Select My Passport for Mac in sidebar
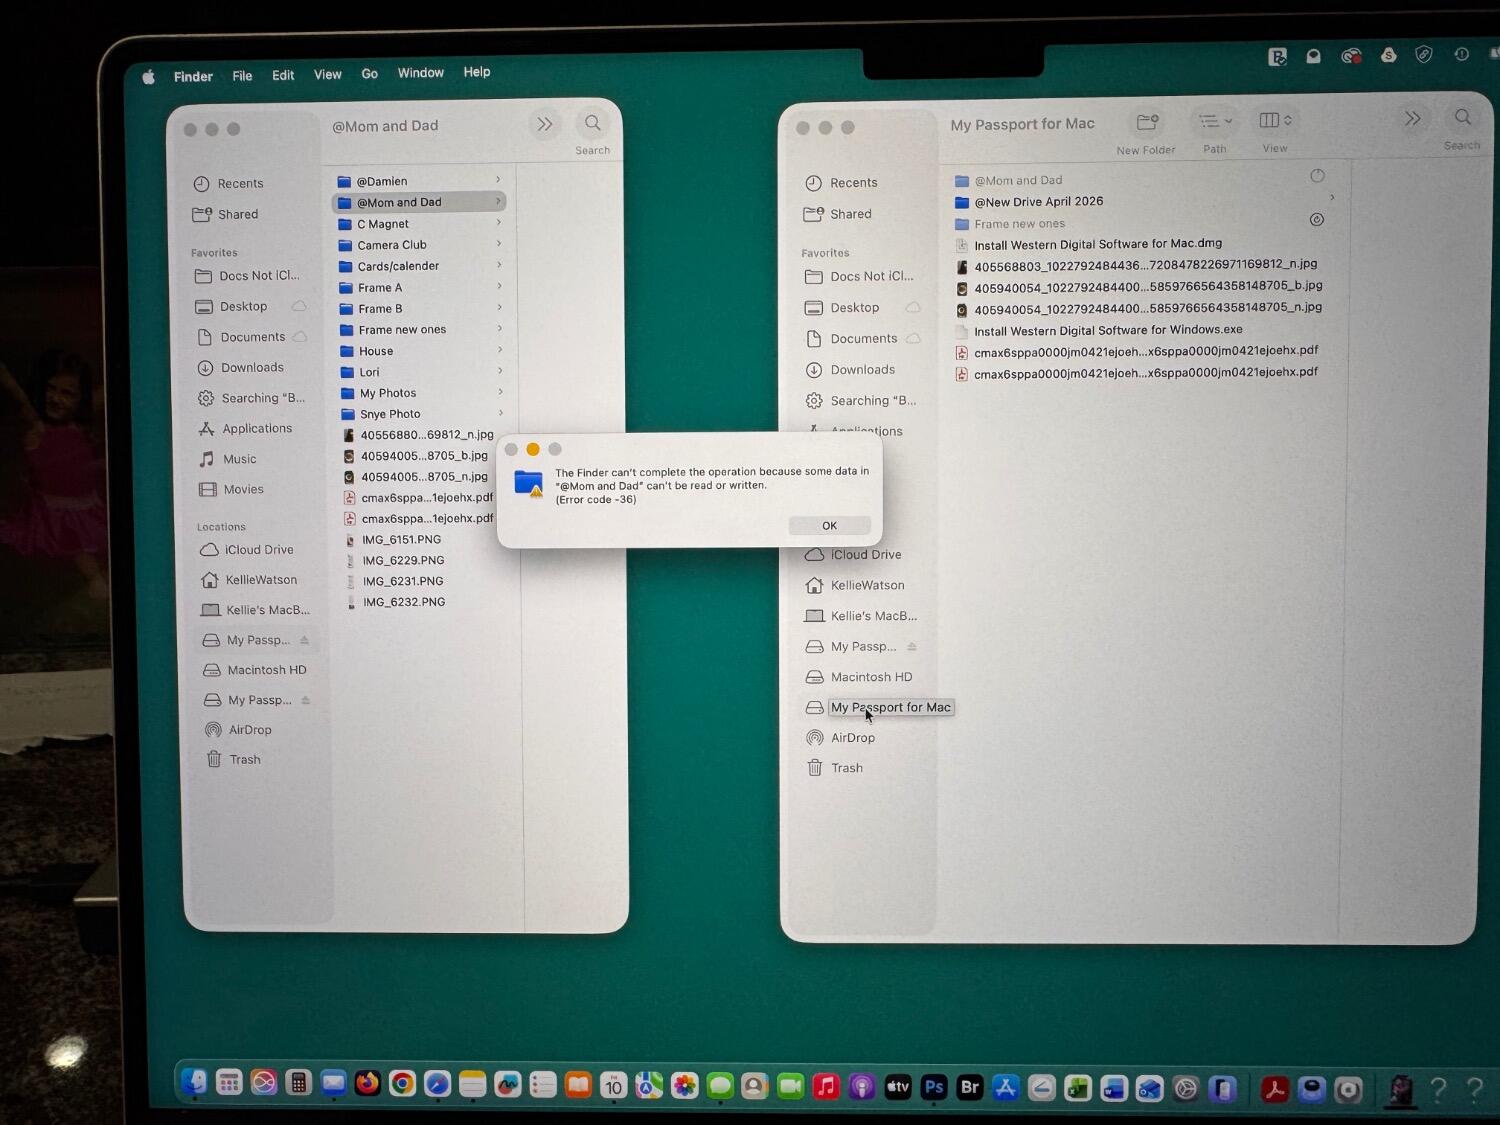Screen dimensions: 1500x1125 (x=890, y=708)
